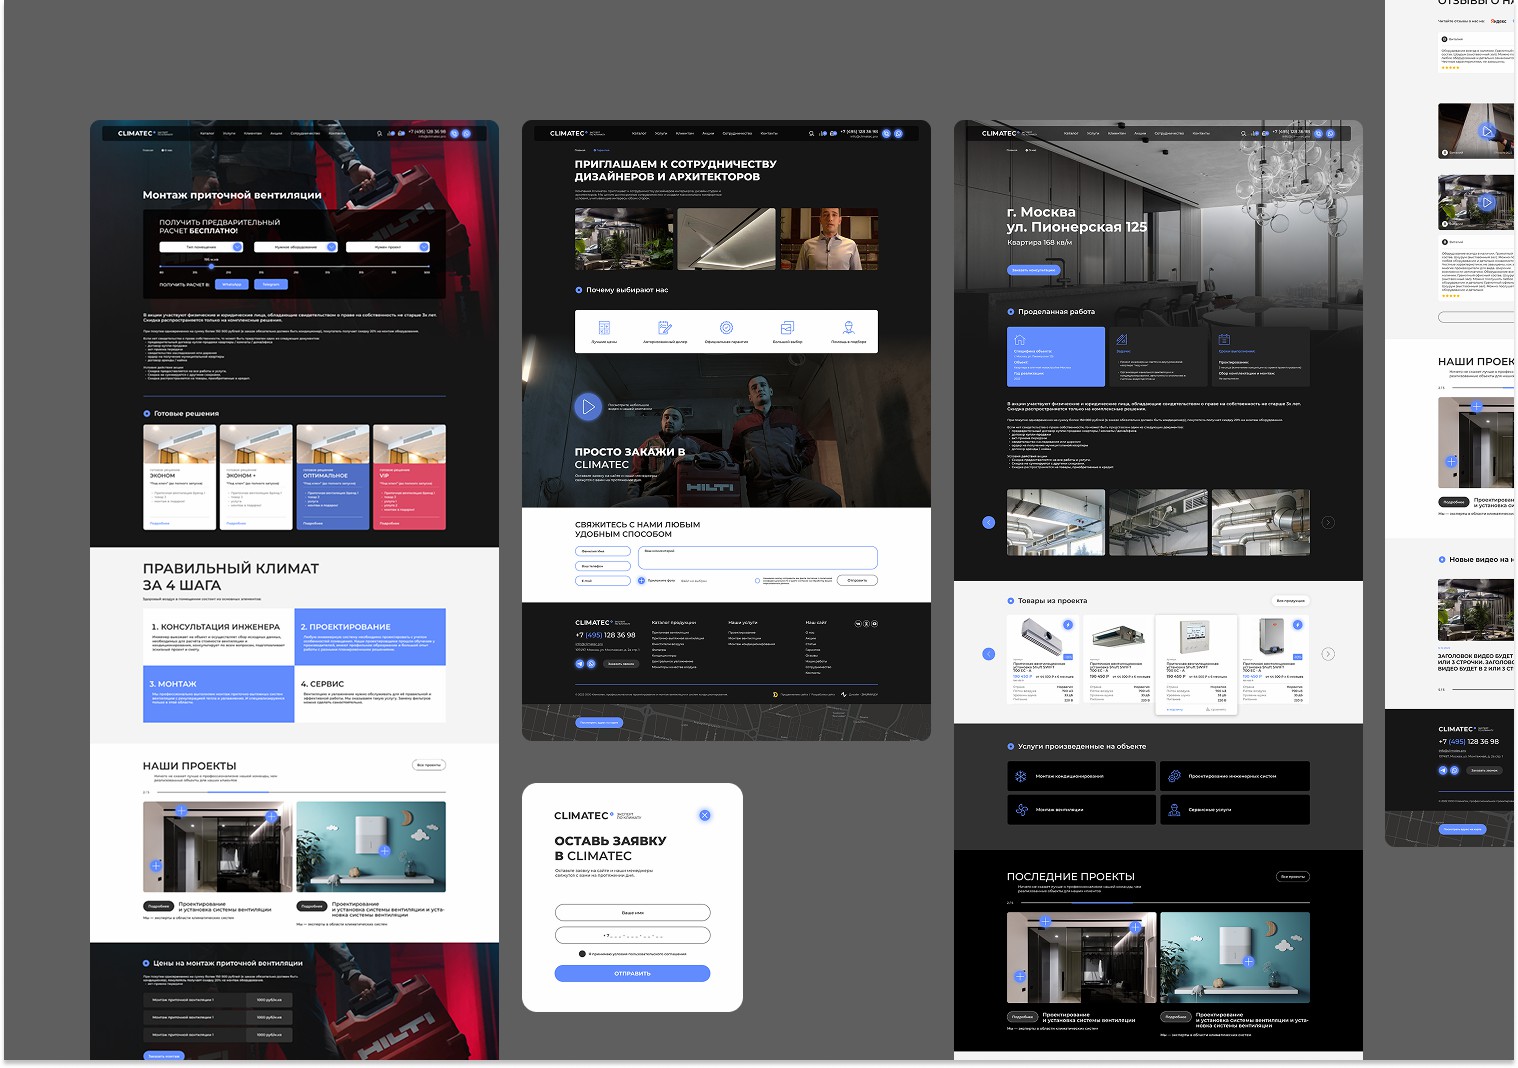
Task: Click the technician icon for 'Сервисные услуги'
Action: [1174, 810]
